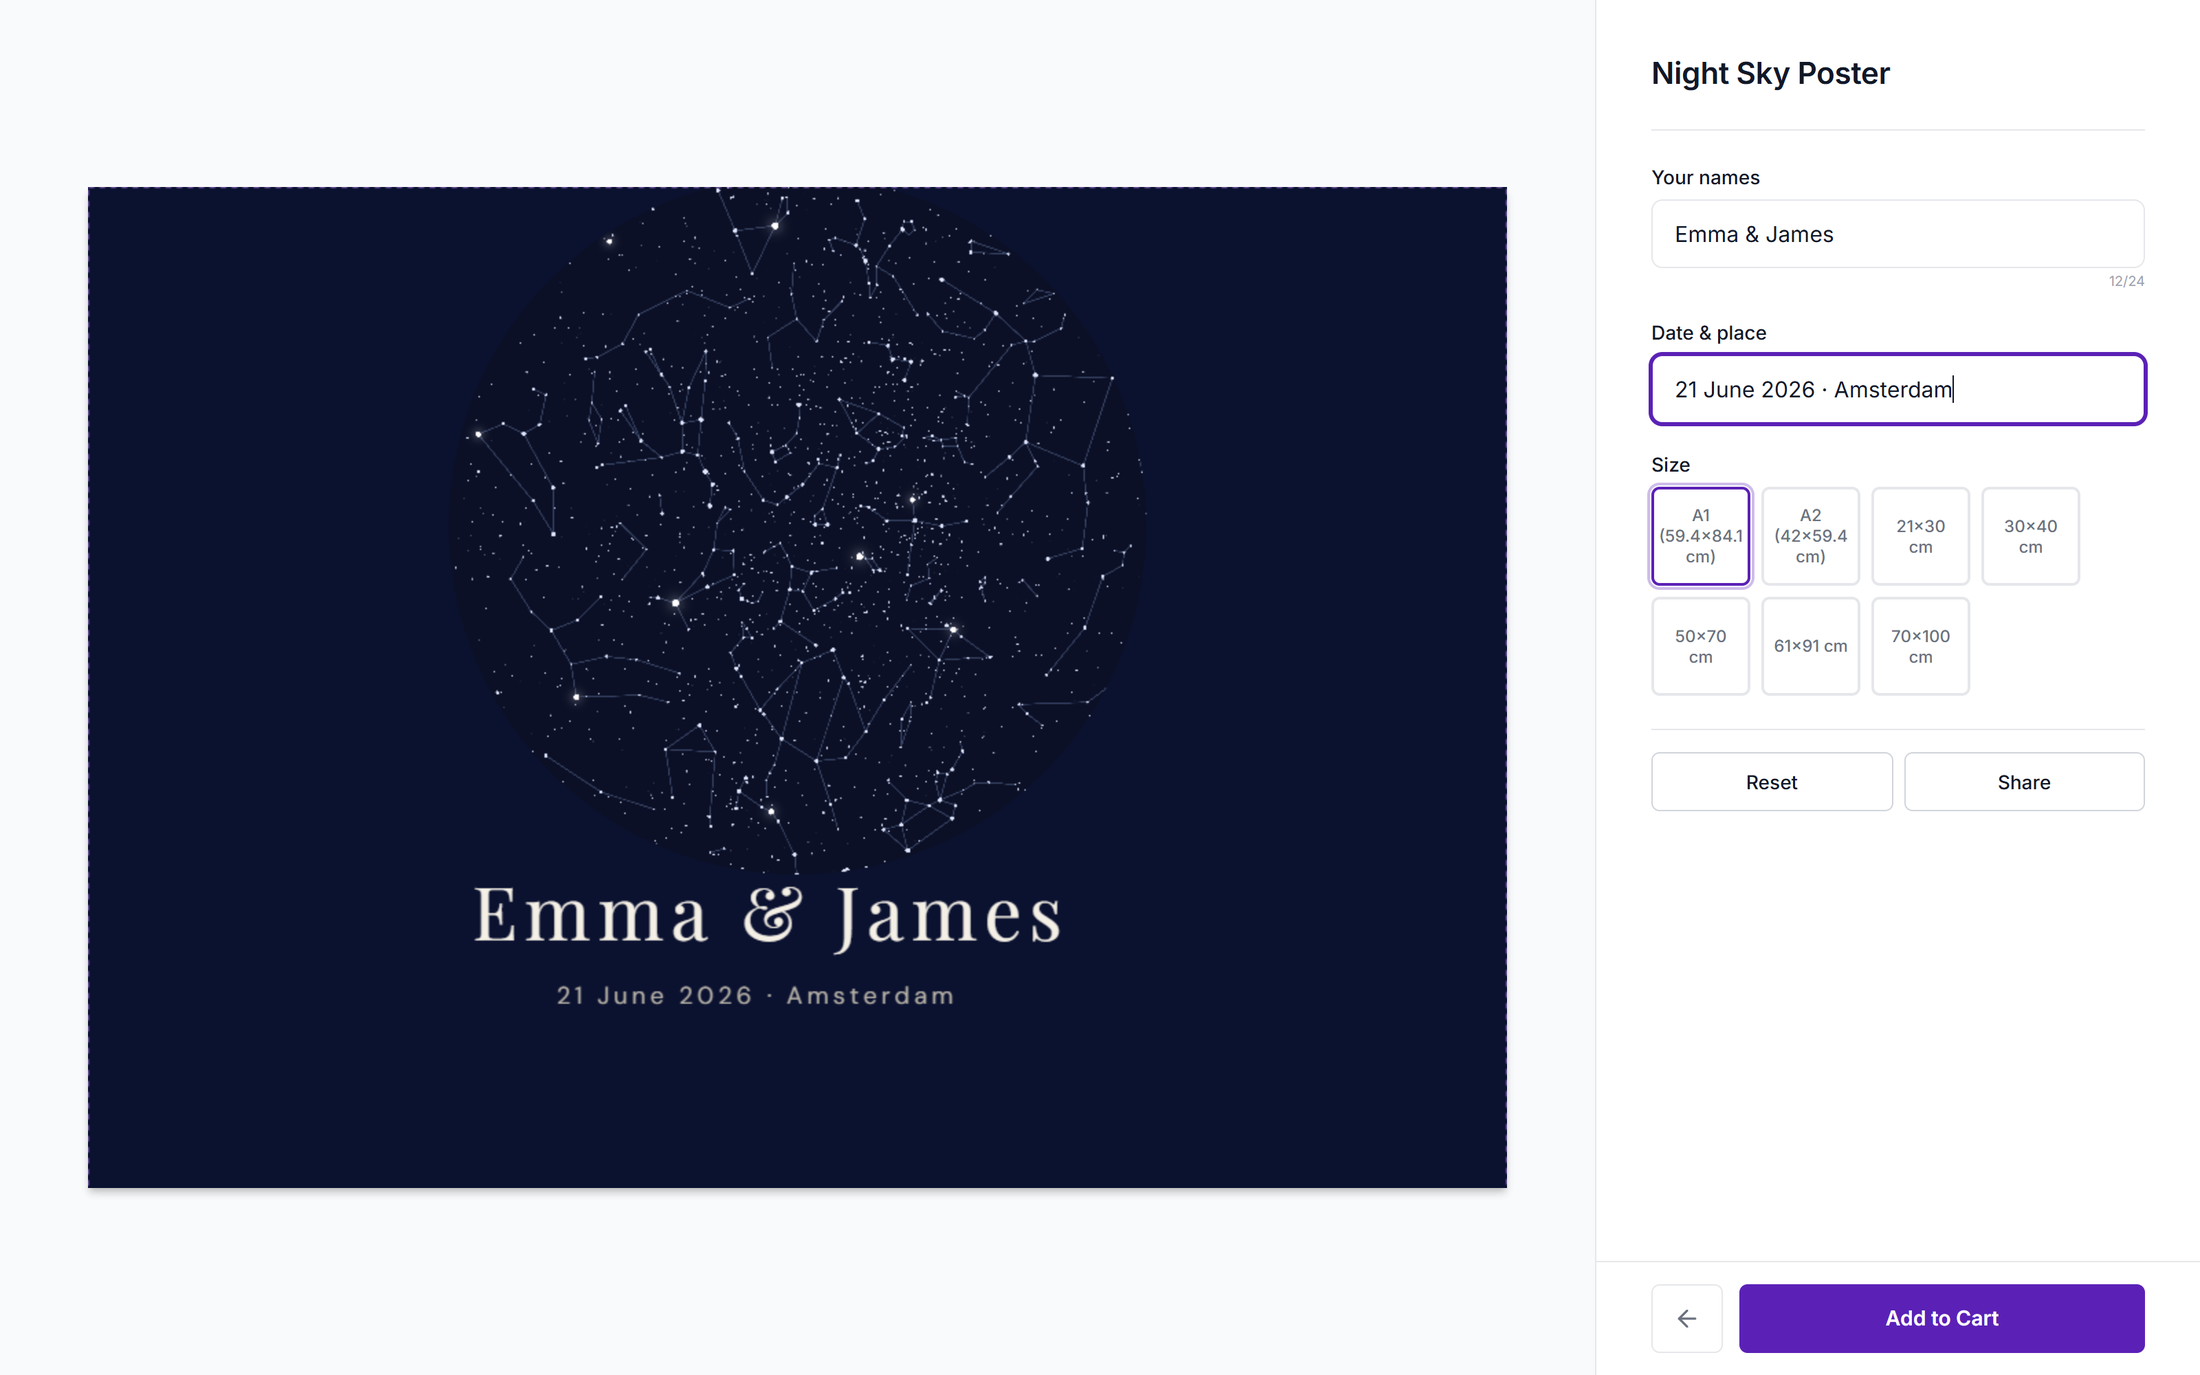
Task: Click the back arrow button
Action: [x=1686, y=1318]
